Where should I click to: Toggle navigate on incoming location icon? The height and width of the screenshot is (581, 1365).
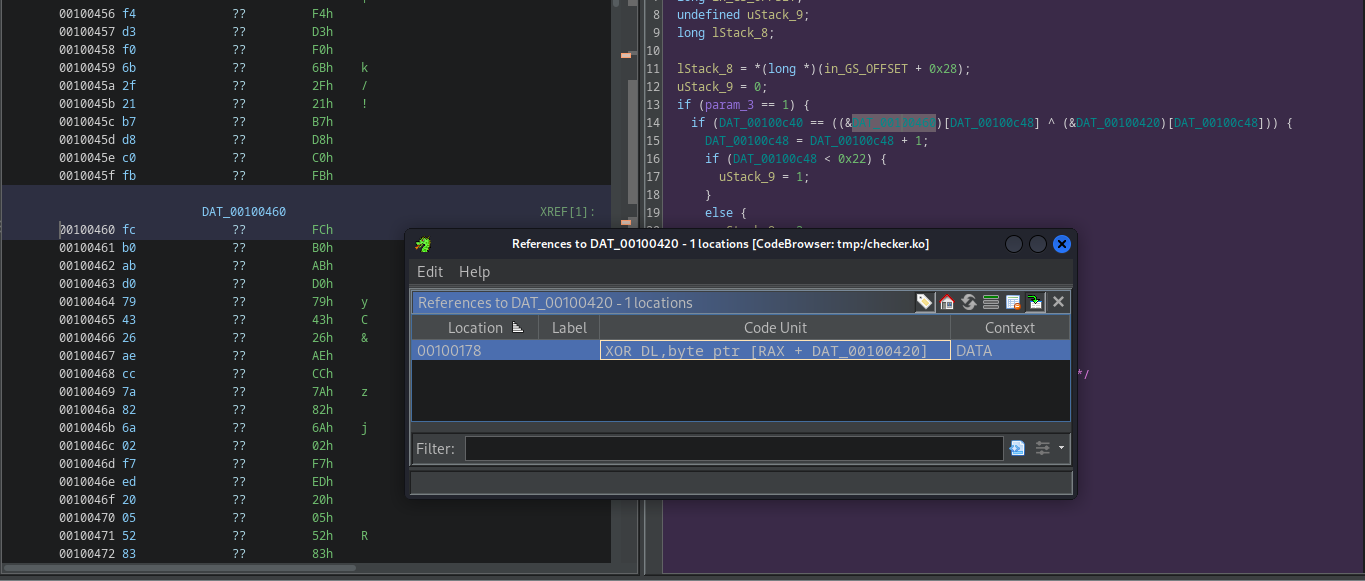click(1035, 302)
